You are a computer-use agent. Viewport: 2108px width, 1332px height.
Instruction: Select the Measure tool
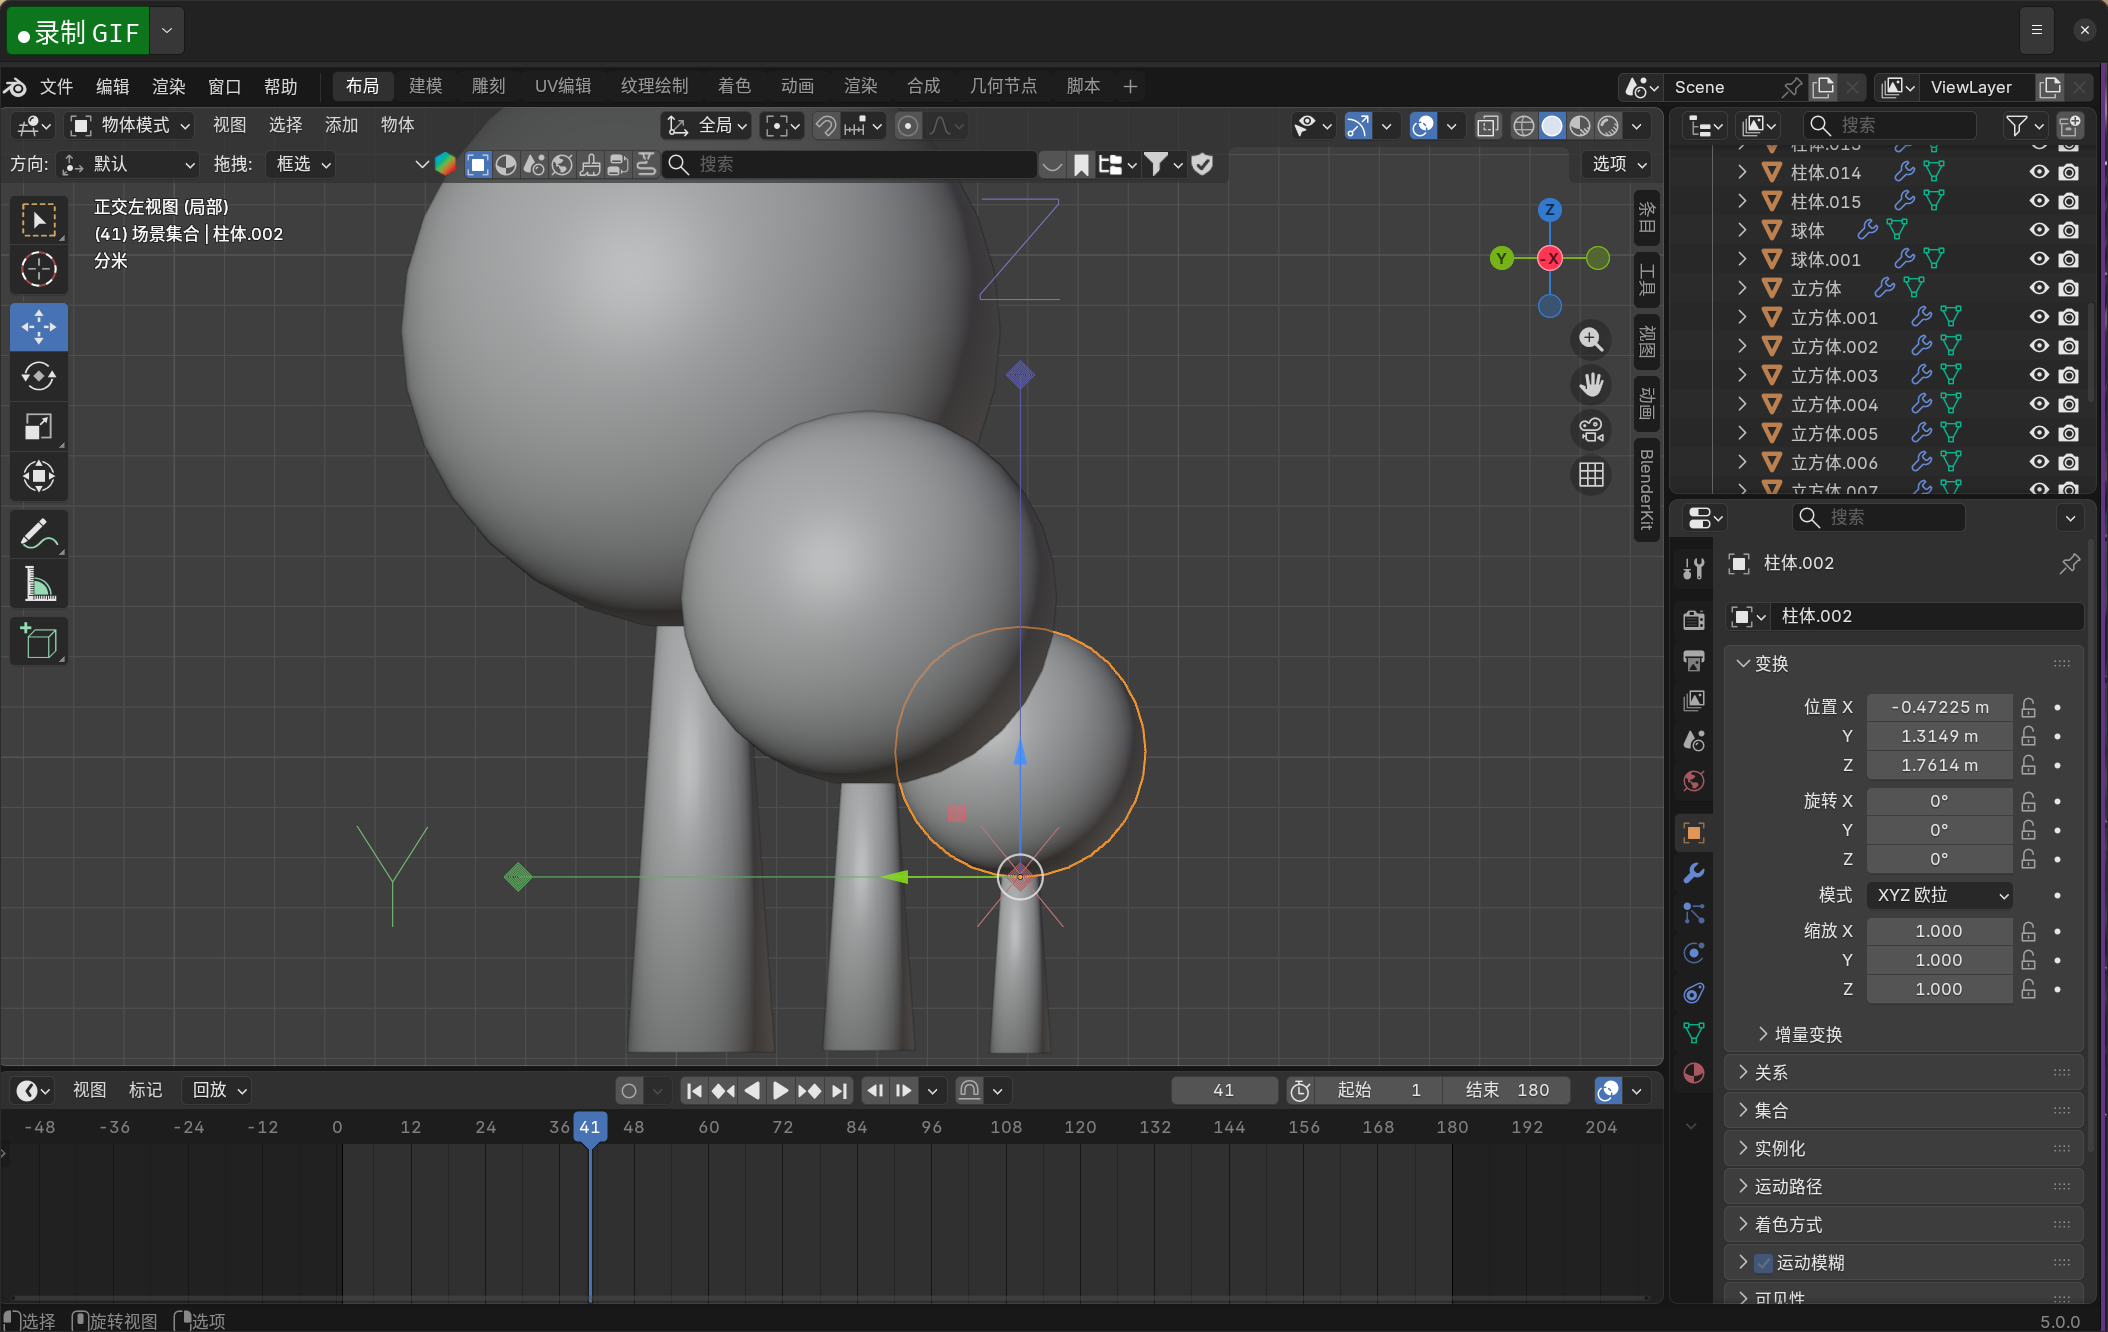[39, 584]
